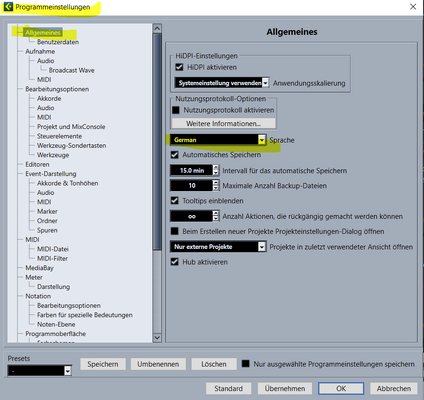Enable the Nutzungsprotokoll aktivieren checkbox
The width and height of the screenshot is (424, 400).
coord(176,110)
